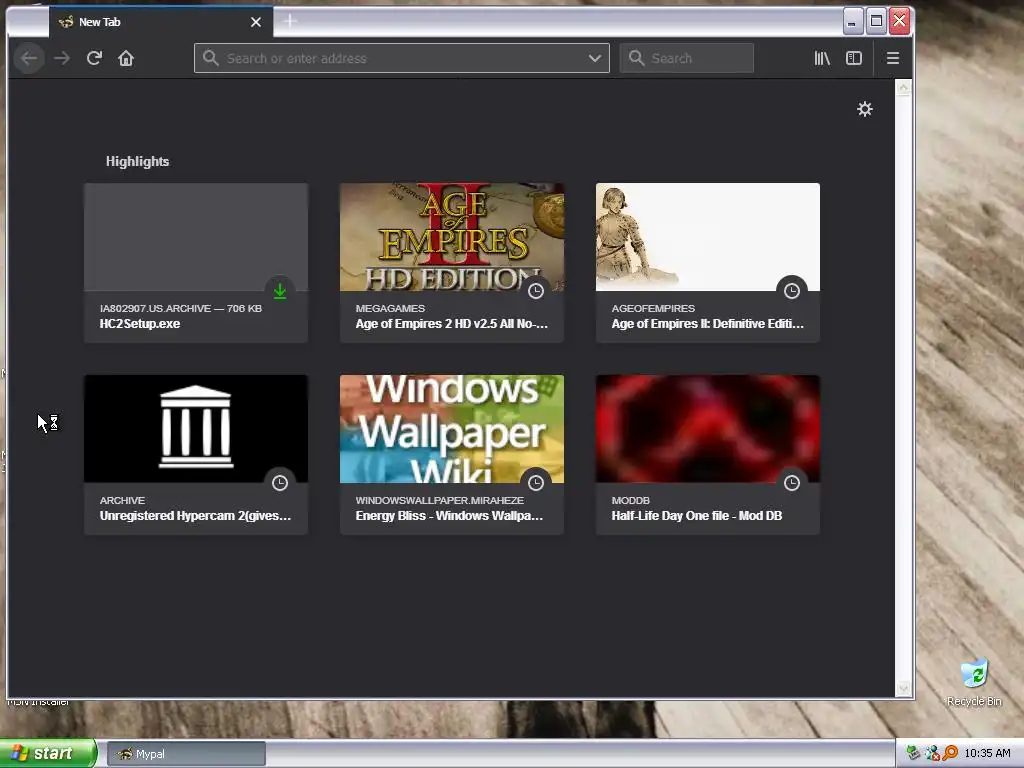
Task: Click Half-Life Day One file - Mod DB title
Action: (x=697, y=516)
